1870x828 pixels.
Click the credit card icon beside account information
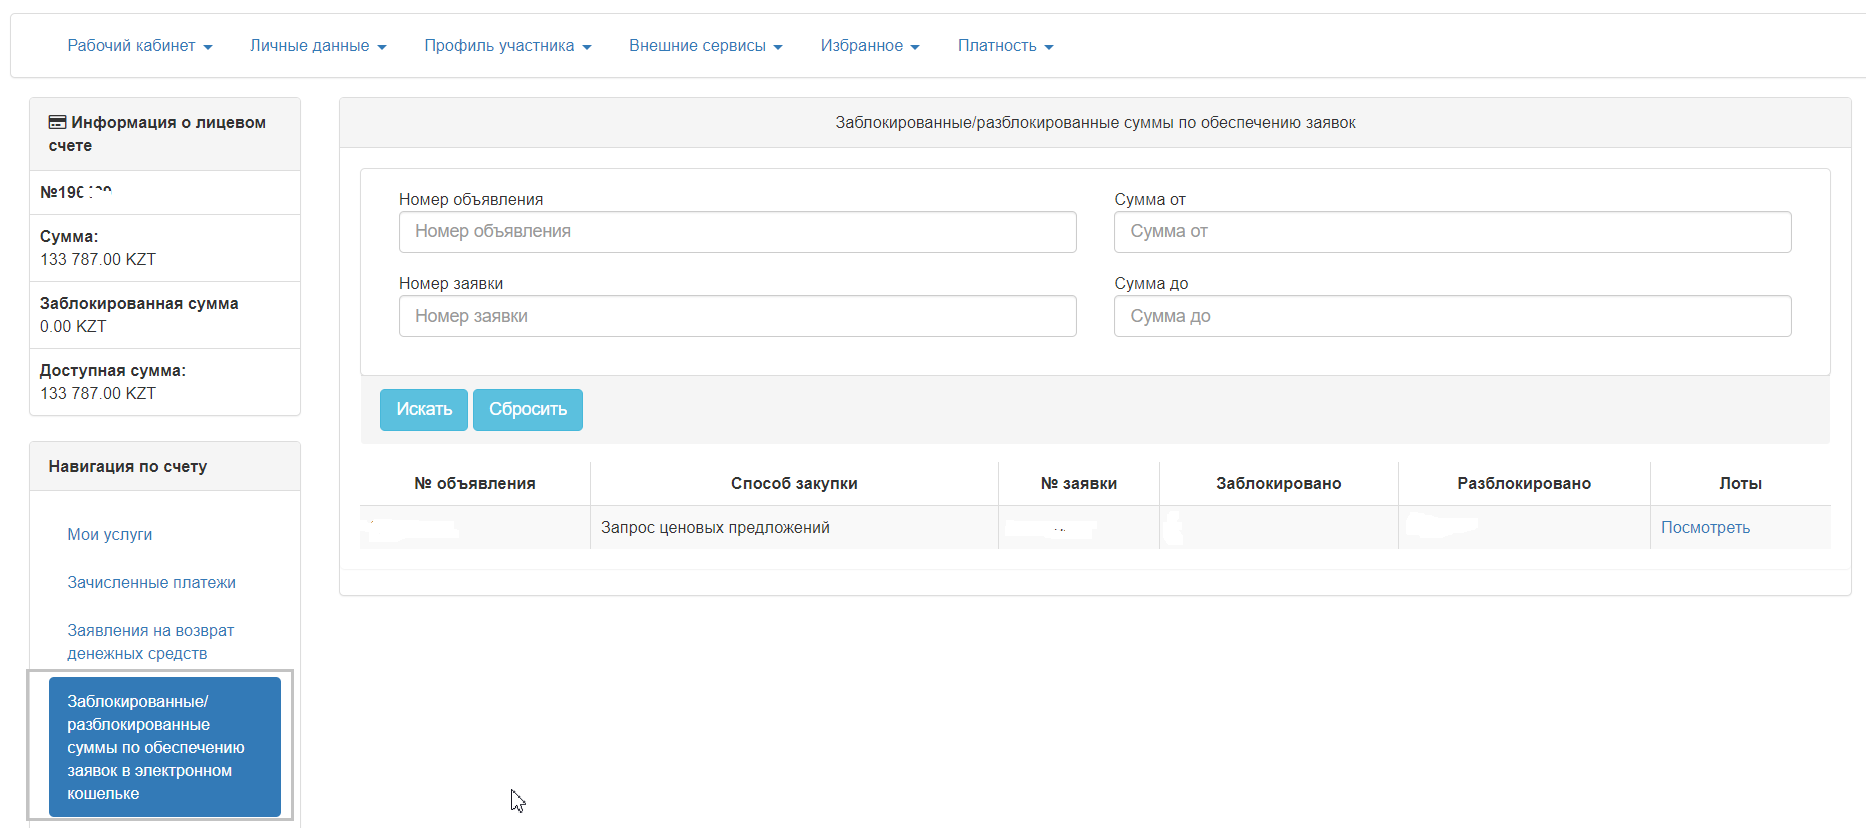pyautogui.click(x=58, y=122)
